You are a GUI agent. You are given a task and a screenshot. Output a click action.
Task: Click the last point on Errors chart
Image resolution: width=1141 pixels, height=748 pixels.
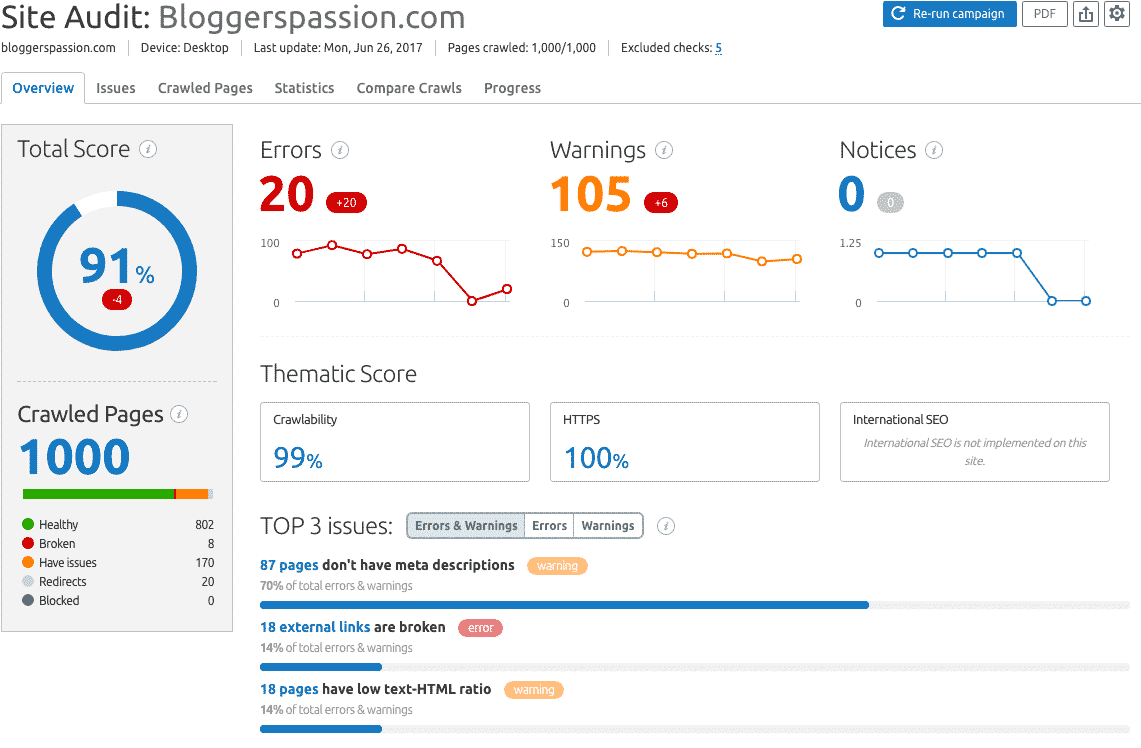(x=507, y=289)
